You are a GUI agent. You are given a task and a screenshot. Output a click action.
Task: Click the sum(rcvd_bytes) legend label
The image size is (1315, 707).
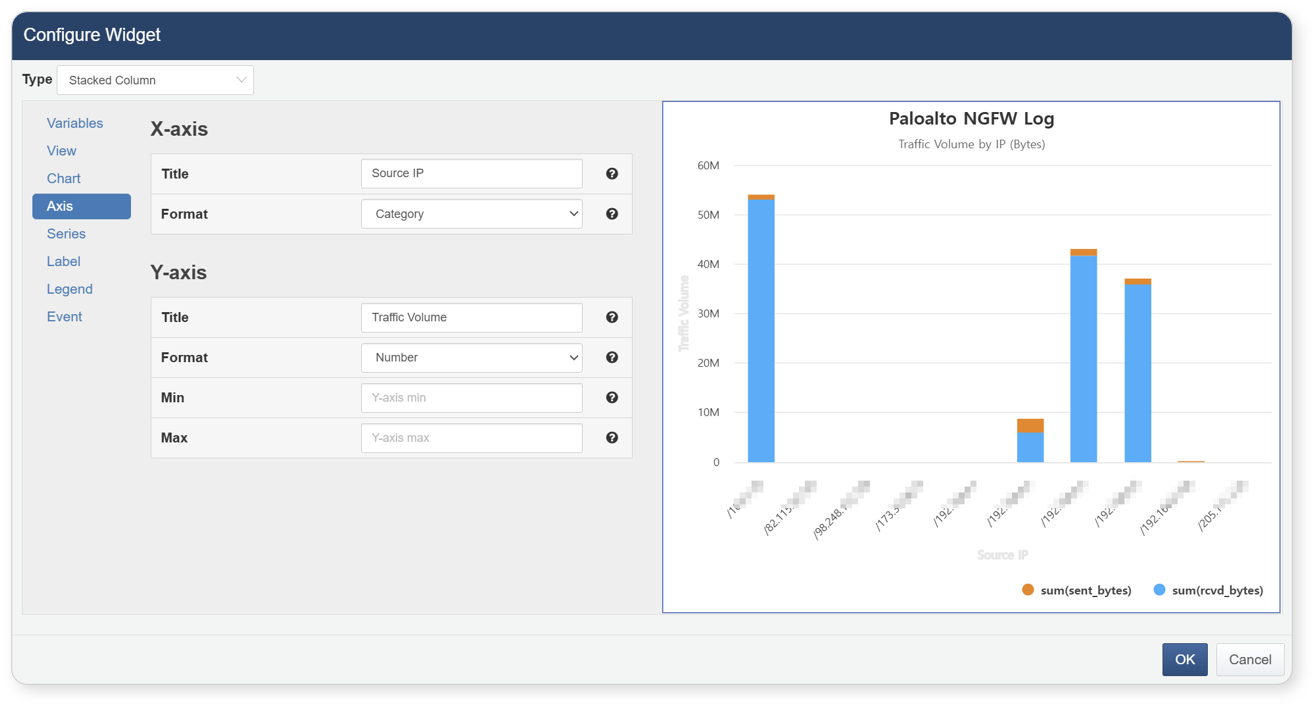click(x=1217, y=591)
